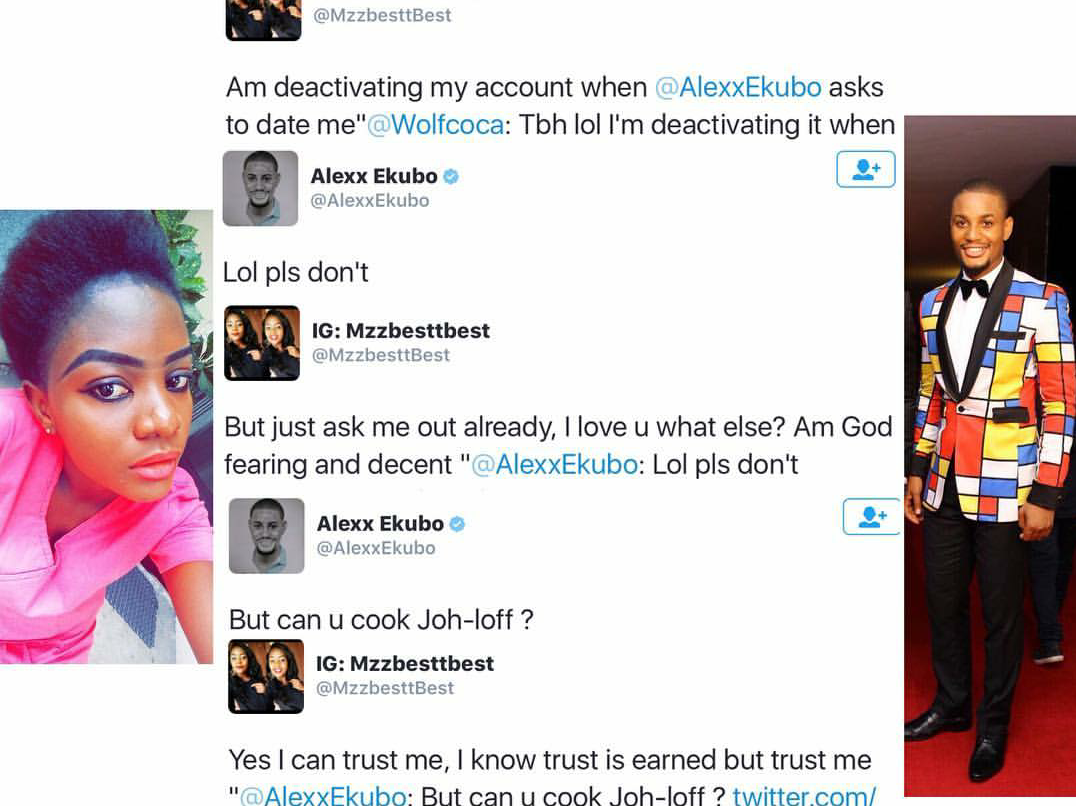This screenshot has width=1076, height=806.
Task: Click the woman in pink selfie photo
Action: click(x=106, y=436)
